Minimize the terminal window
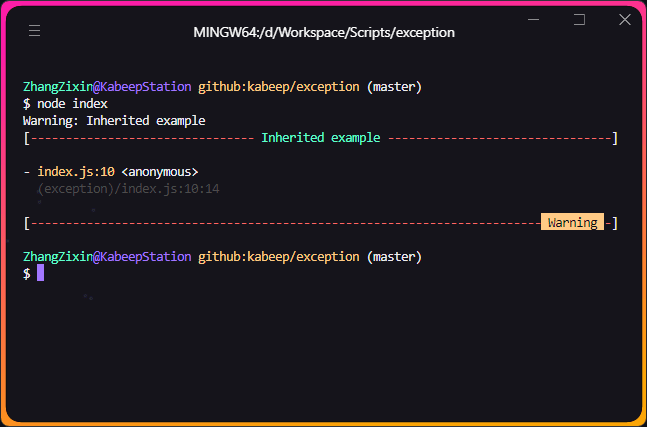 point(534,19)
